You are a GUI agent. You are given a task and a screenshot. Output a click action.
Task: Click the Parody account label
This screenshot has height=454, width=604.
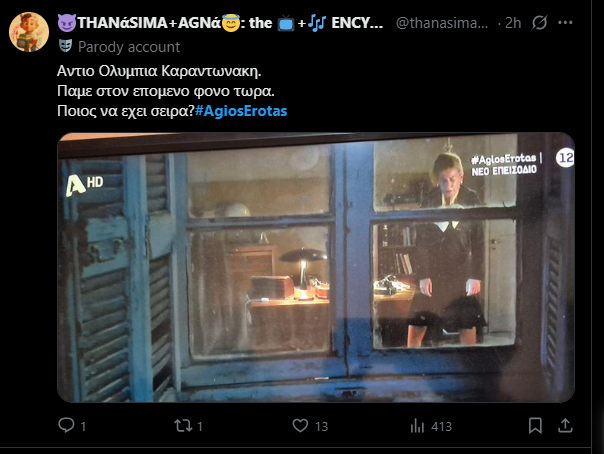(x=129, y=47)
